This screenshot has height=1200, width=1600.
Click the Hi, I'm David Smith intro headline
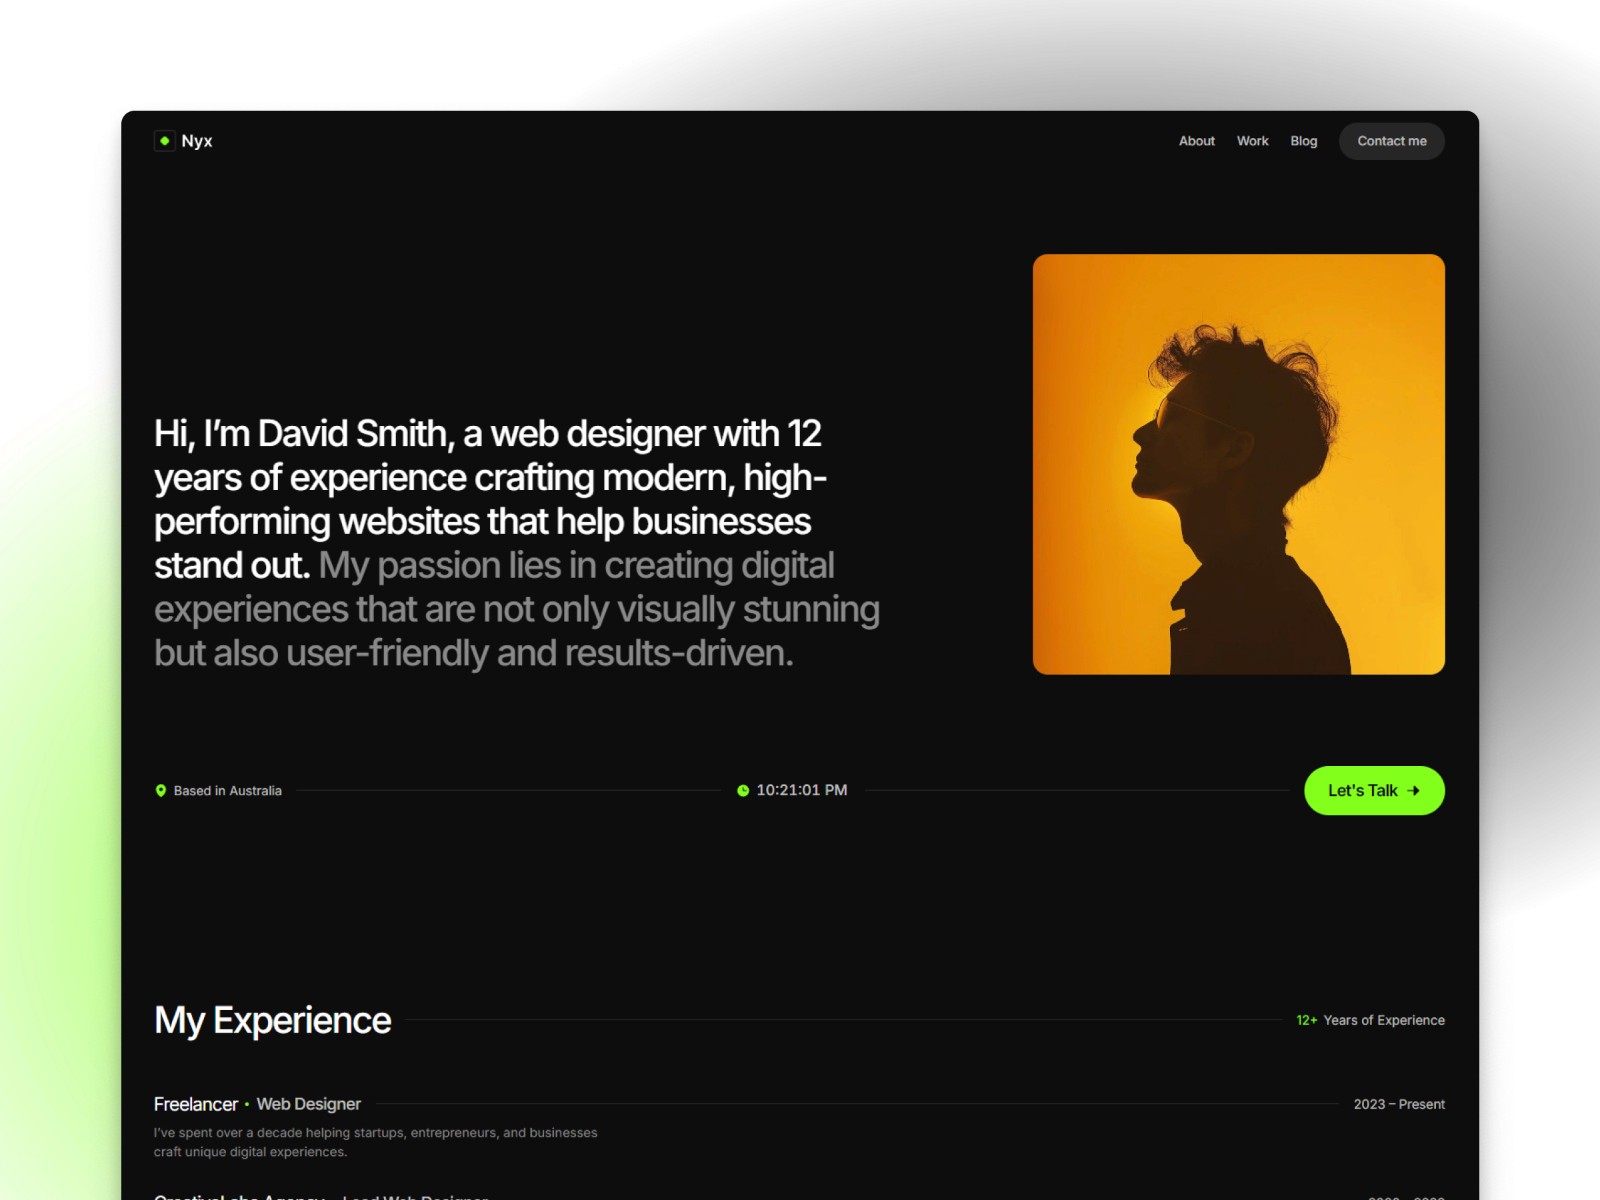490,499
